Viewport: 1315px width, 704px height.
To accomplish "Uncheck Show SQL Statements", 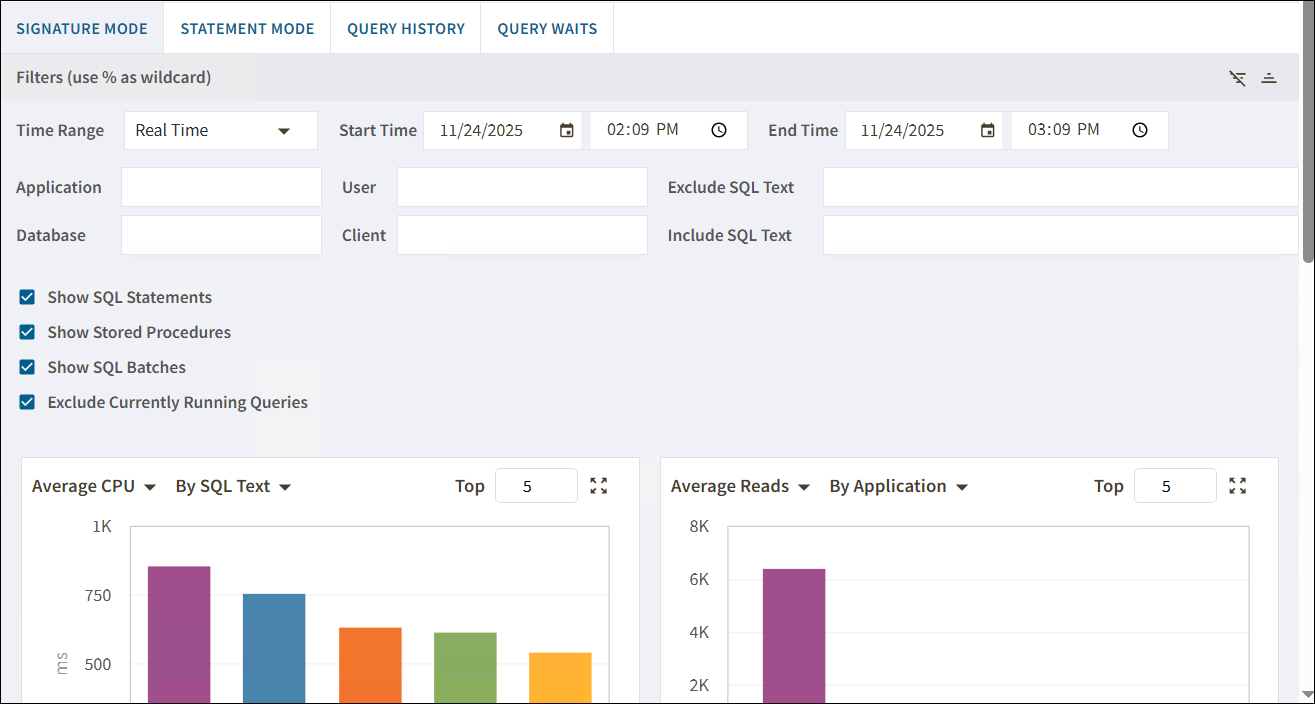I will (27, 297).
